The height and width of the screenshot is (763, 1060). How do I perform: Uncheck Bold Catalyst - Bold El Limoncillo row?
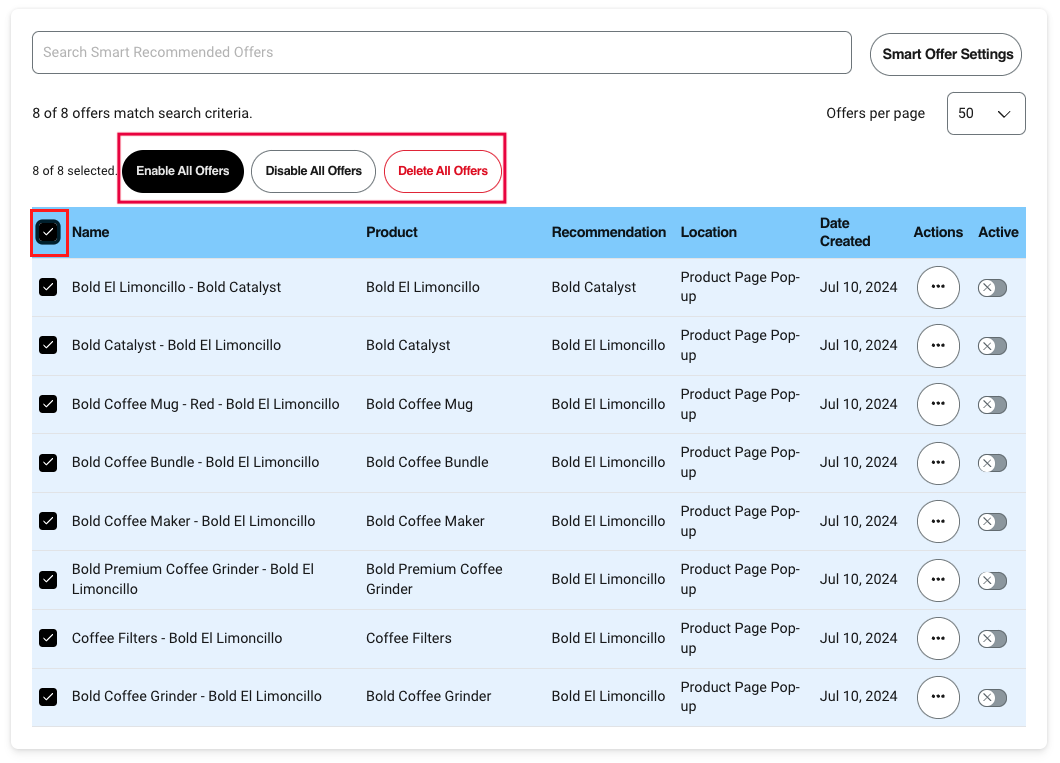pos(48,345)
